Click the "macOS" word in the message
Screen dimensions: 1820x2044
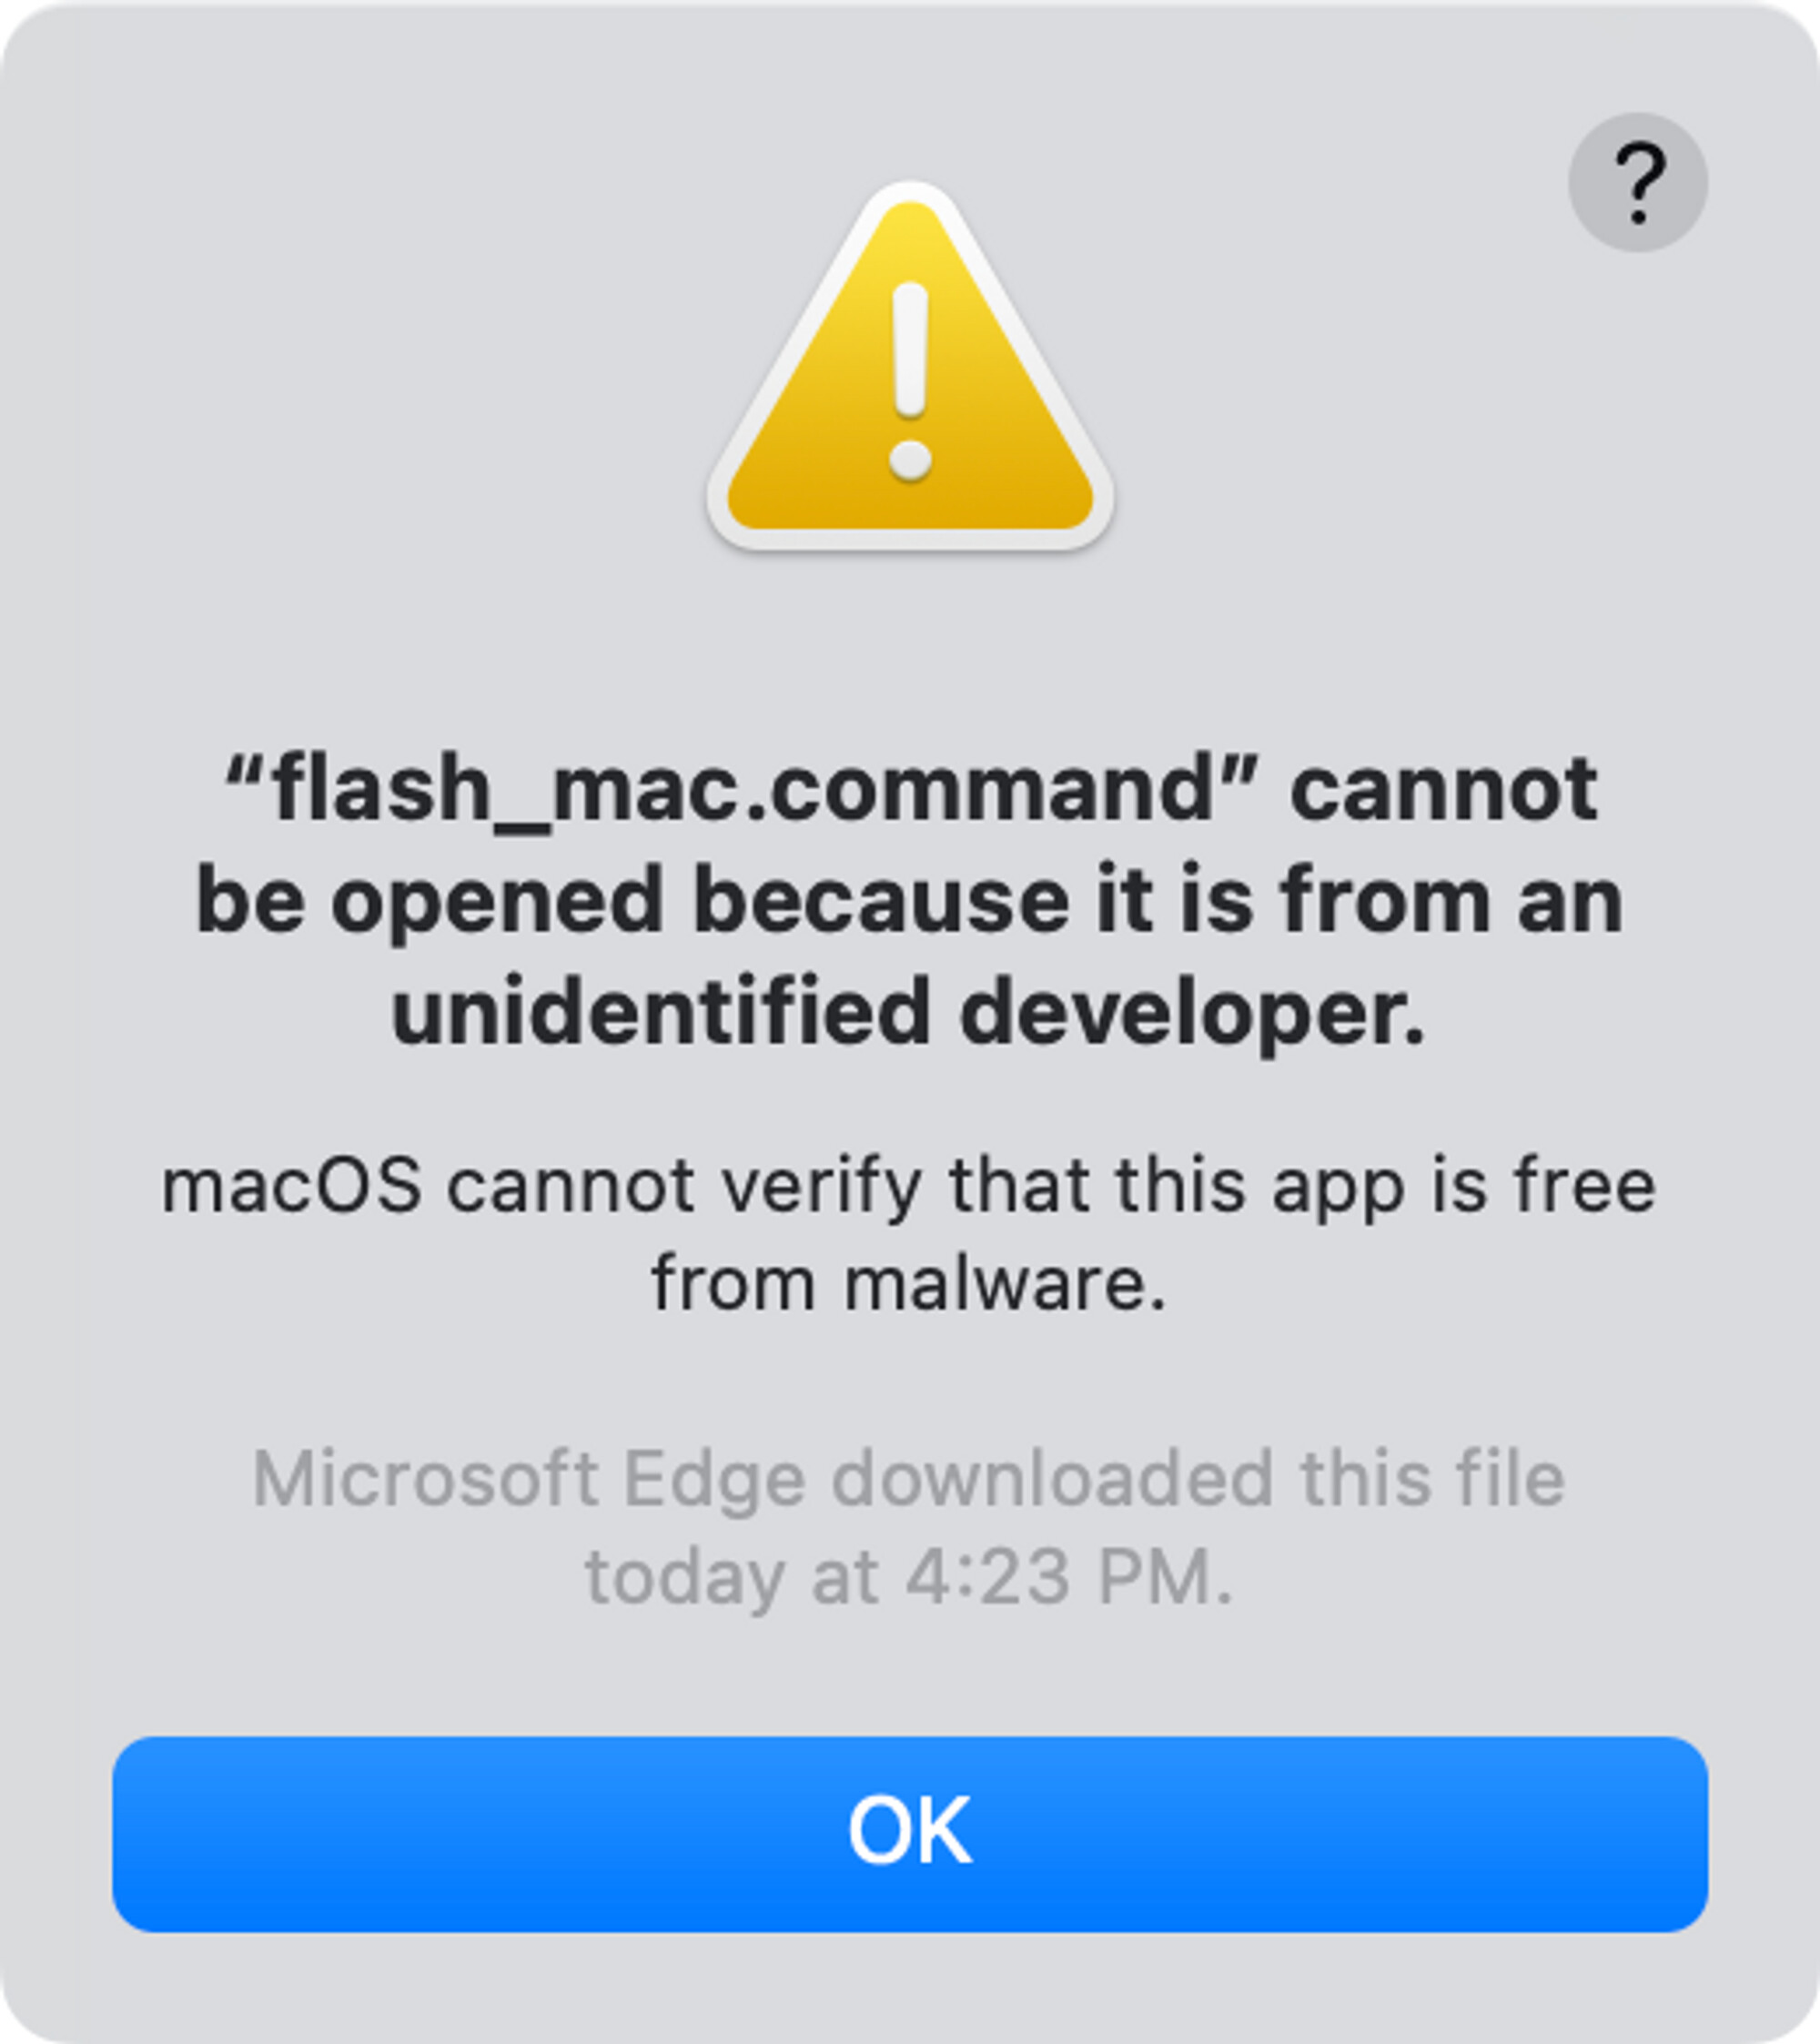(x=291, y=1186)
